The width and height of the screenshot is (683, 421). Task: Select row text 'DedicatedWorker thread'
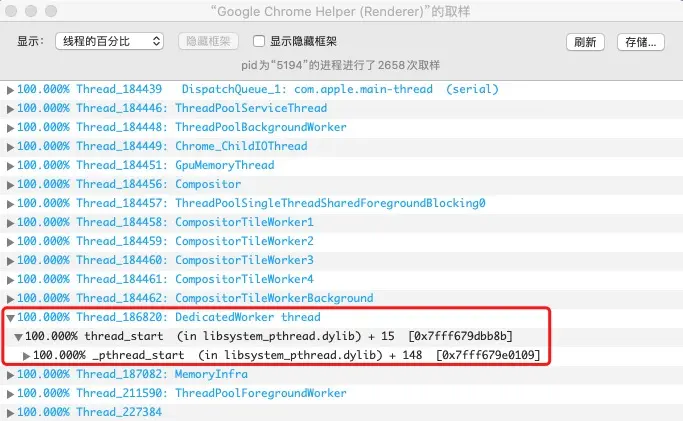[247, 317]
